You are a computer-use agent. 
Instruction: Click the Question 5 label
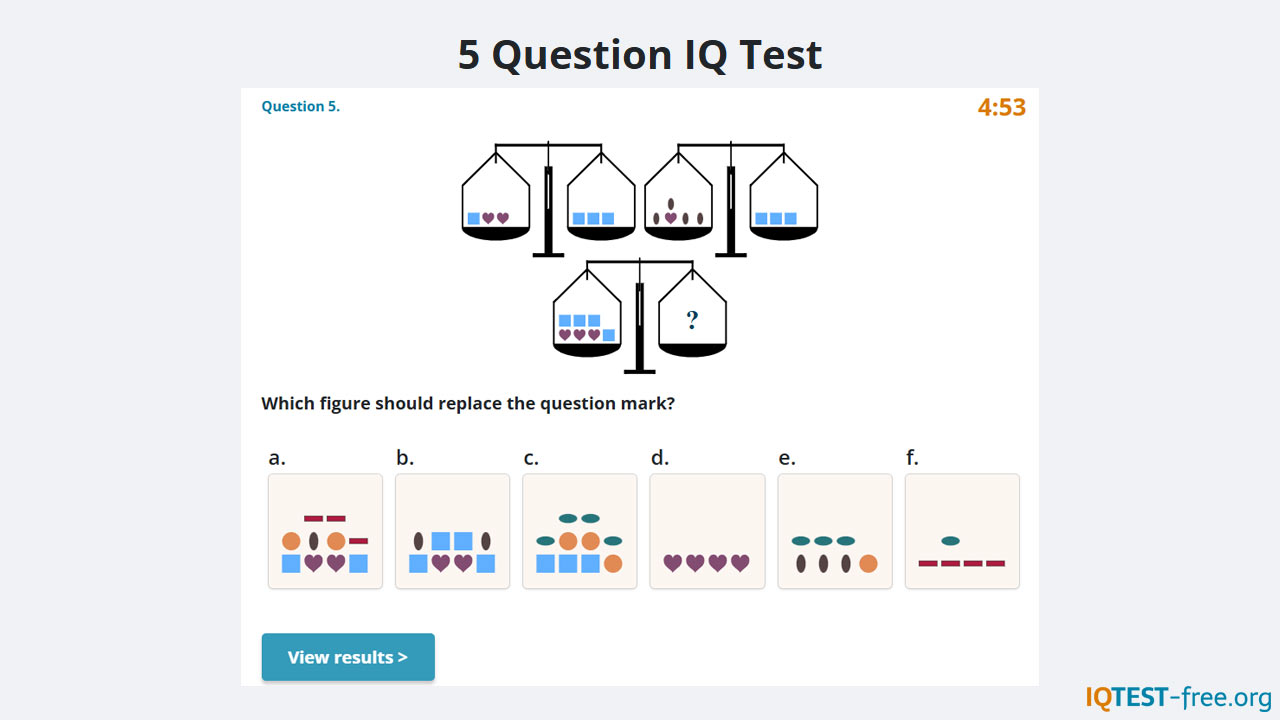coord(300,106)
